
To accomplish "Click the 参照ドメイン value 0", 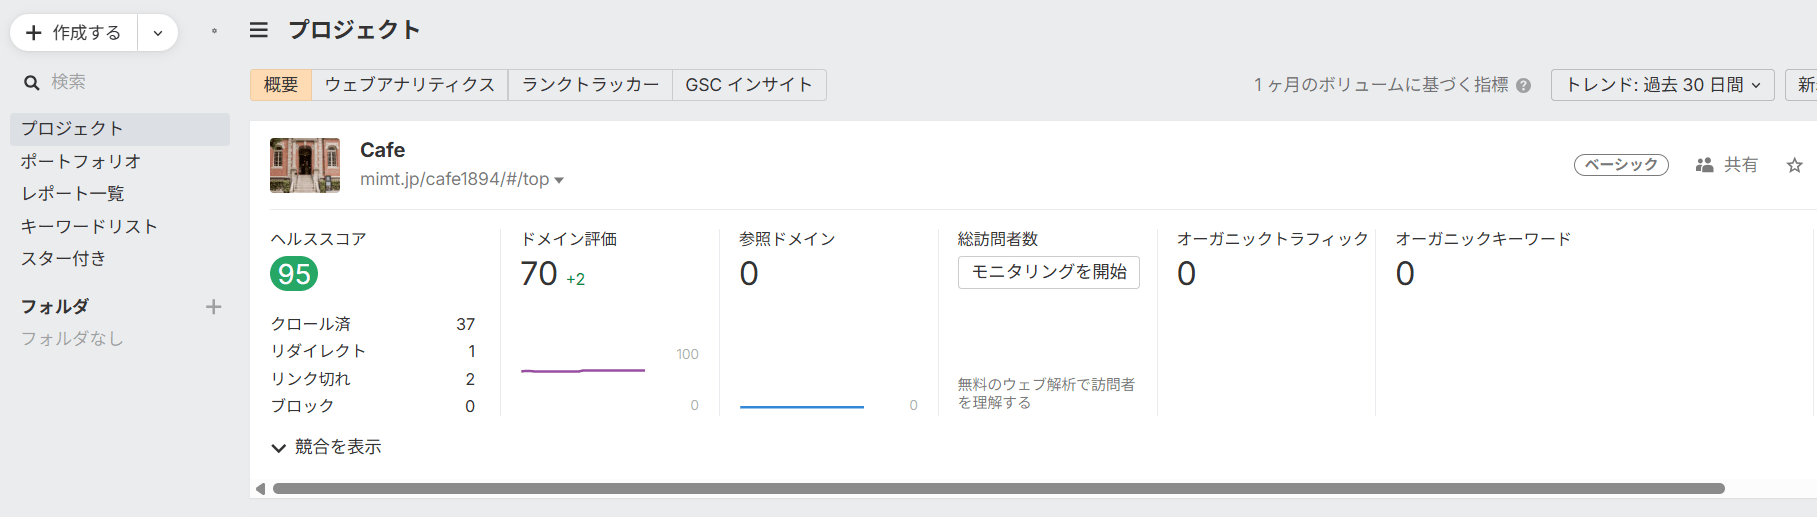I will point(749,274).
